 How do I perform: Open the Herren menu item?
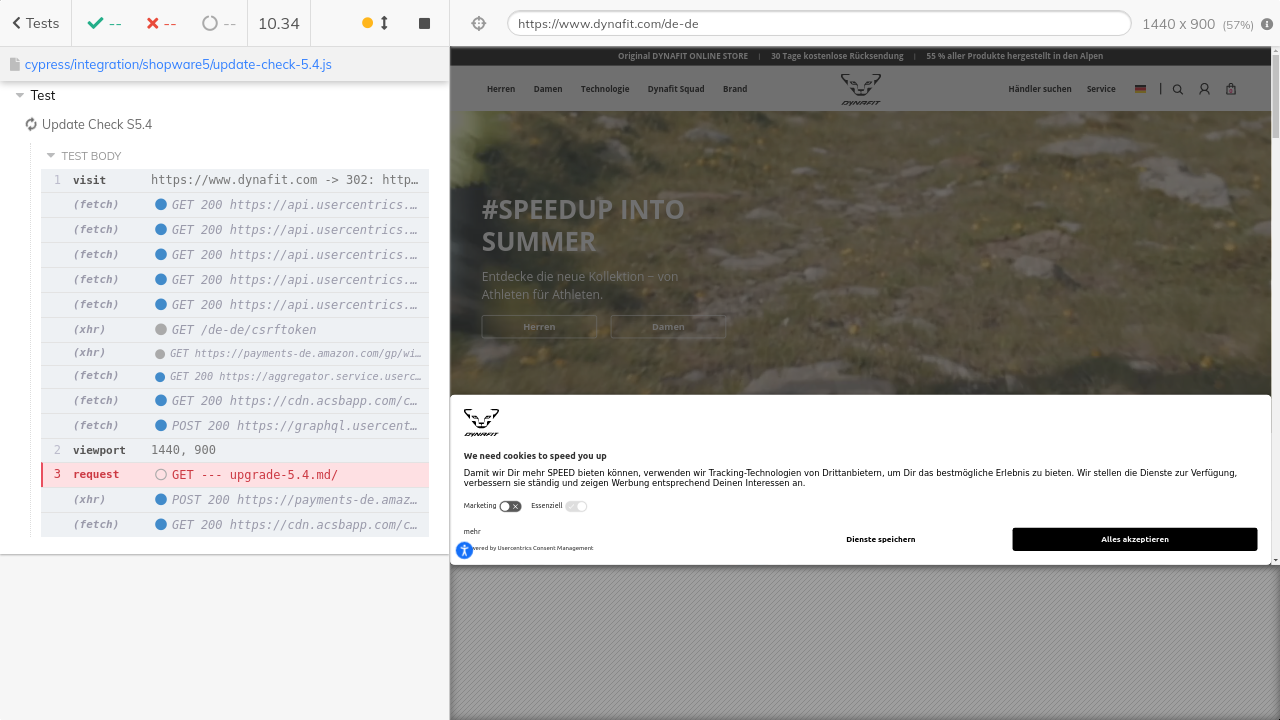[x=501, y=89]
